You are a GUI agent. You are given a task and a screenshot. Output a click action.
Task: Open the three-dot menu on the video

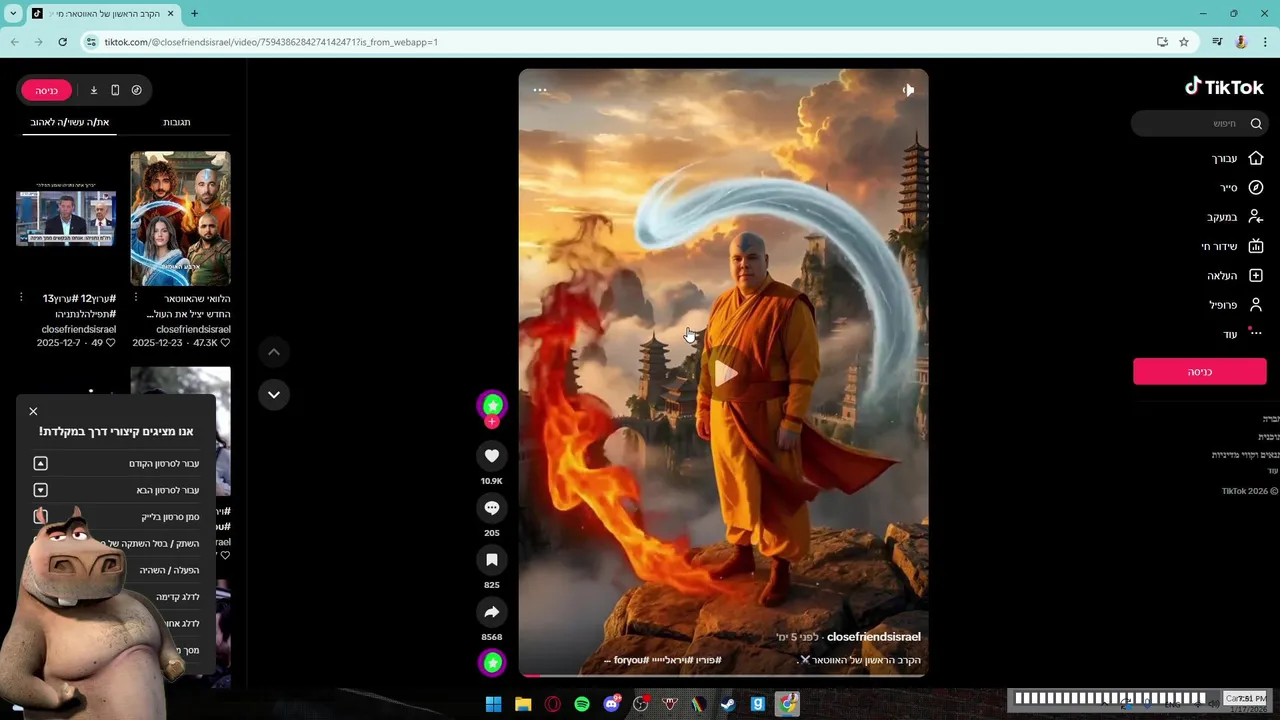(540, 90)
